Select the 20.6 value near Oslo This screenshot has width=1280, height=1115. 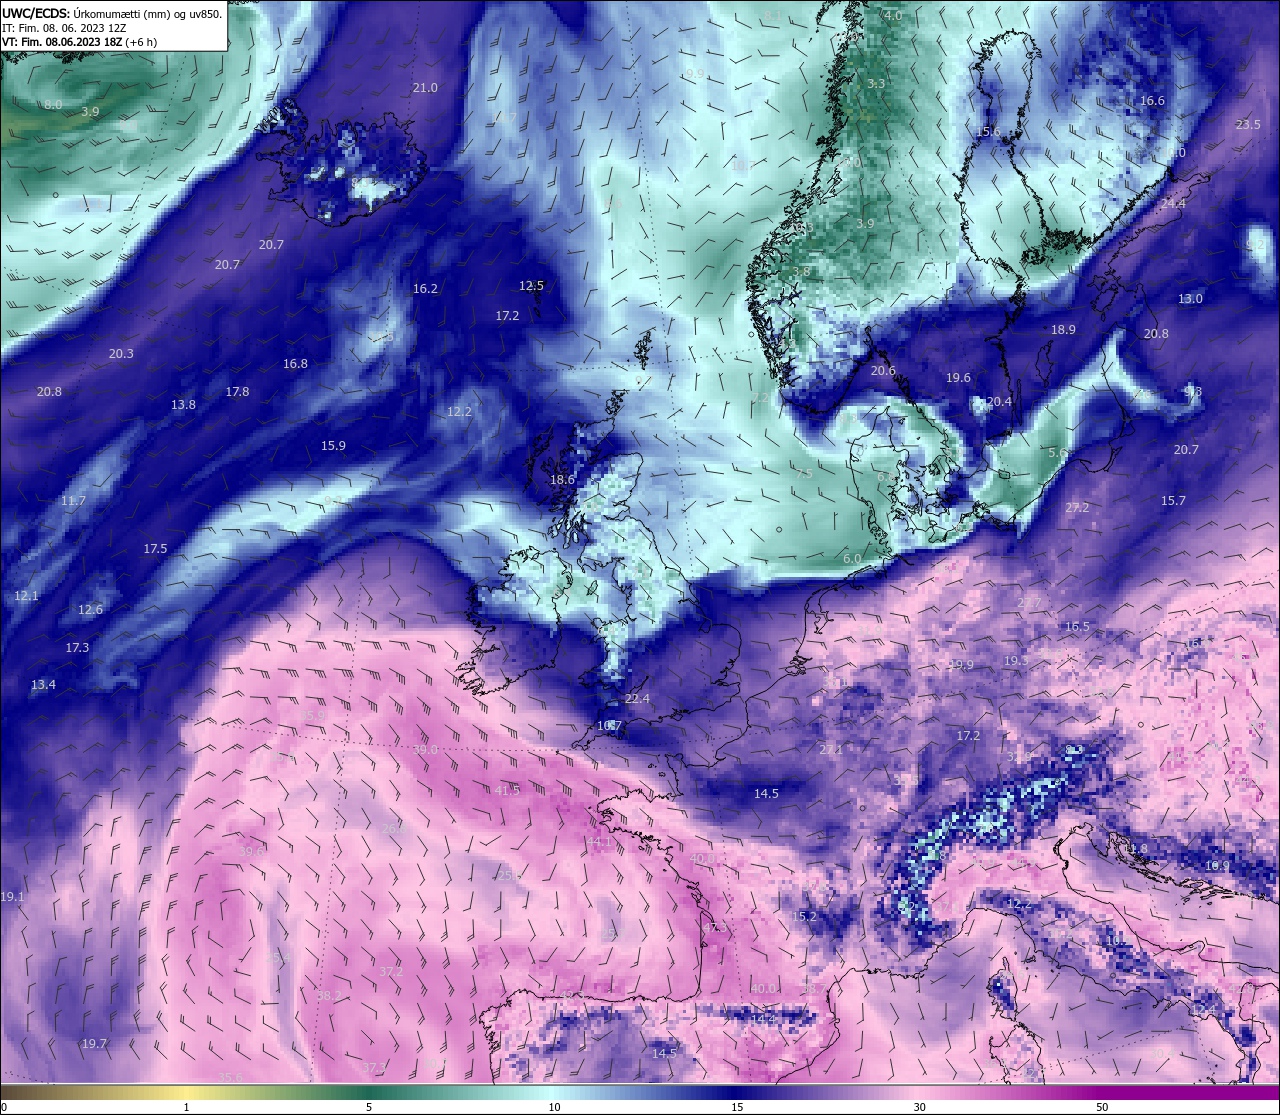coord(883,371)
